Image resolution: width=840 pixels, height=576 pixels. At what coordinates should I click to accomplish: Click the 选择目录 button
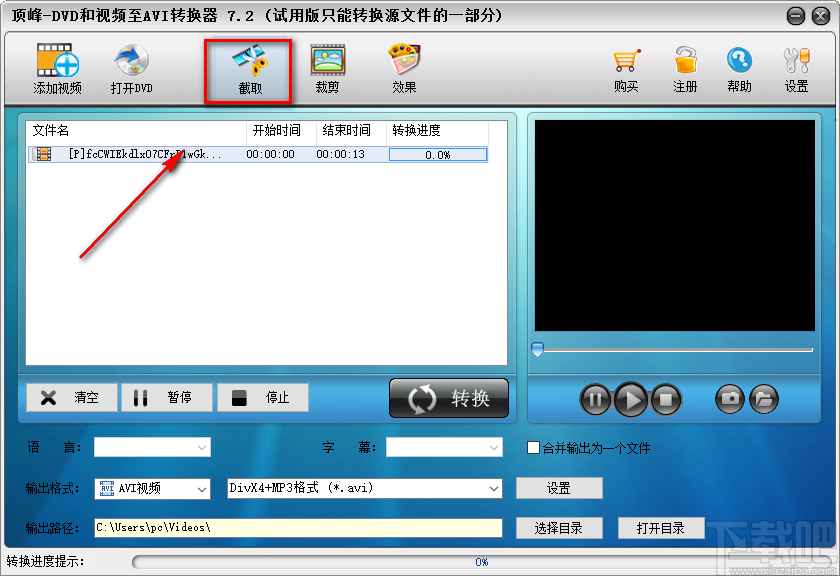pyautogui.click(x=559, y=528)
